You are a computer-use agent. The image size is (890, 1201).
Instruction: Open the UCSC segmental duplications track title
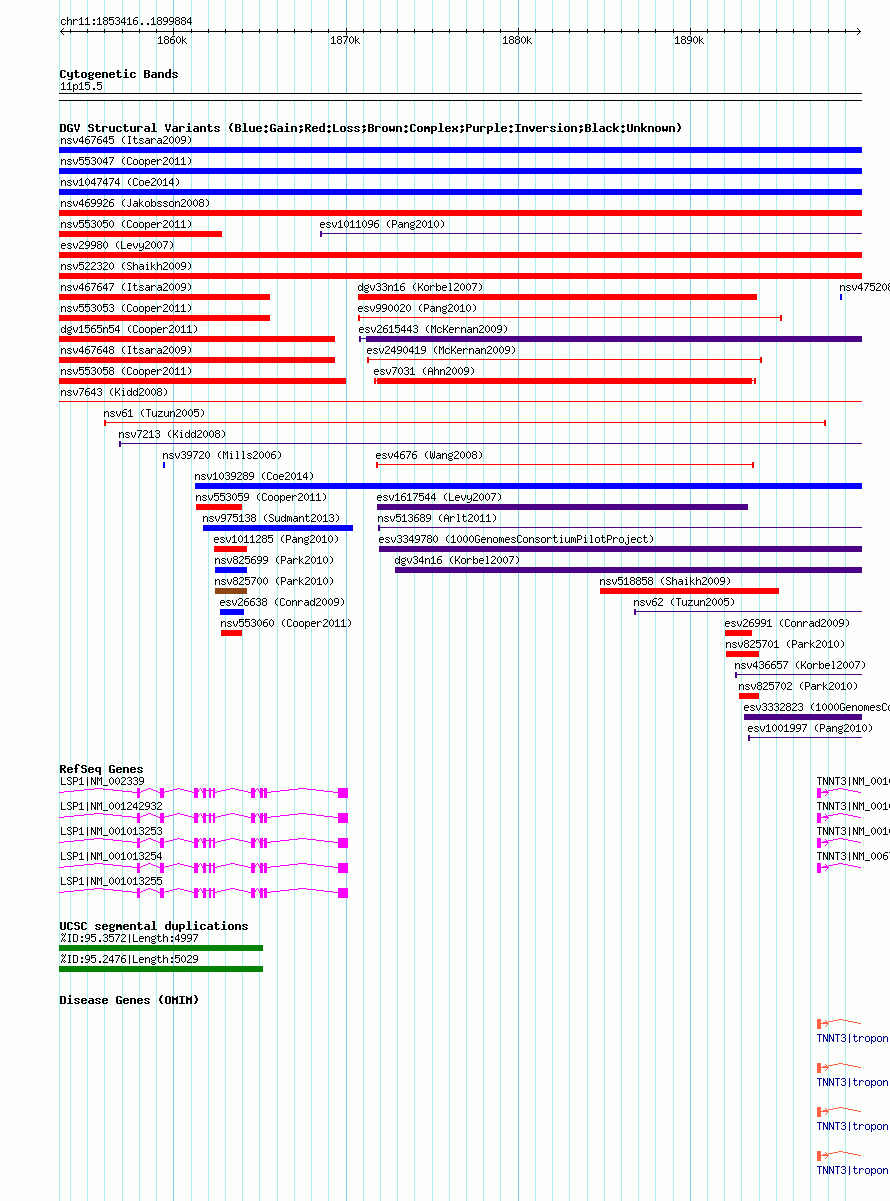[x=154, y=926]
